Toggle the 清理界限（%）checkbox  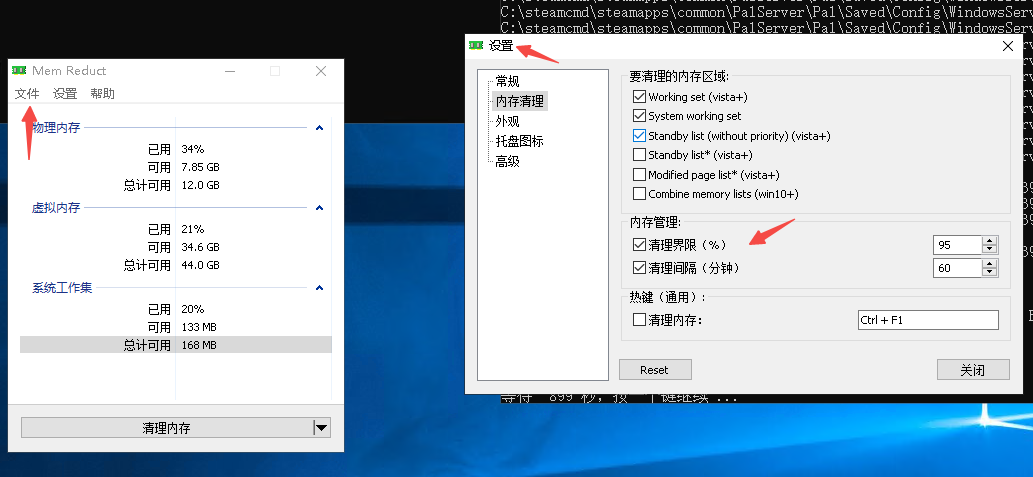click(x=639, y=245)
